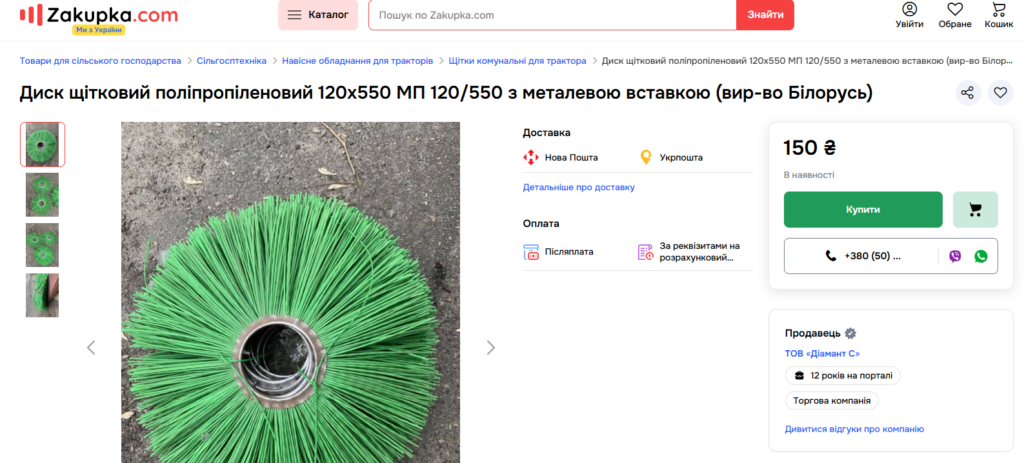Go to Щітки комунальні для трактора breadcrumb
1024x463 pixels.
click(517, 61)
